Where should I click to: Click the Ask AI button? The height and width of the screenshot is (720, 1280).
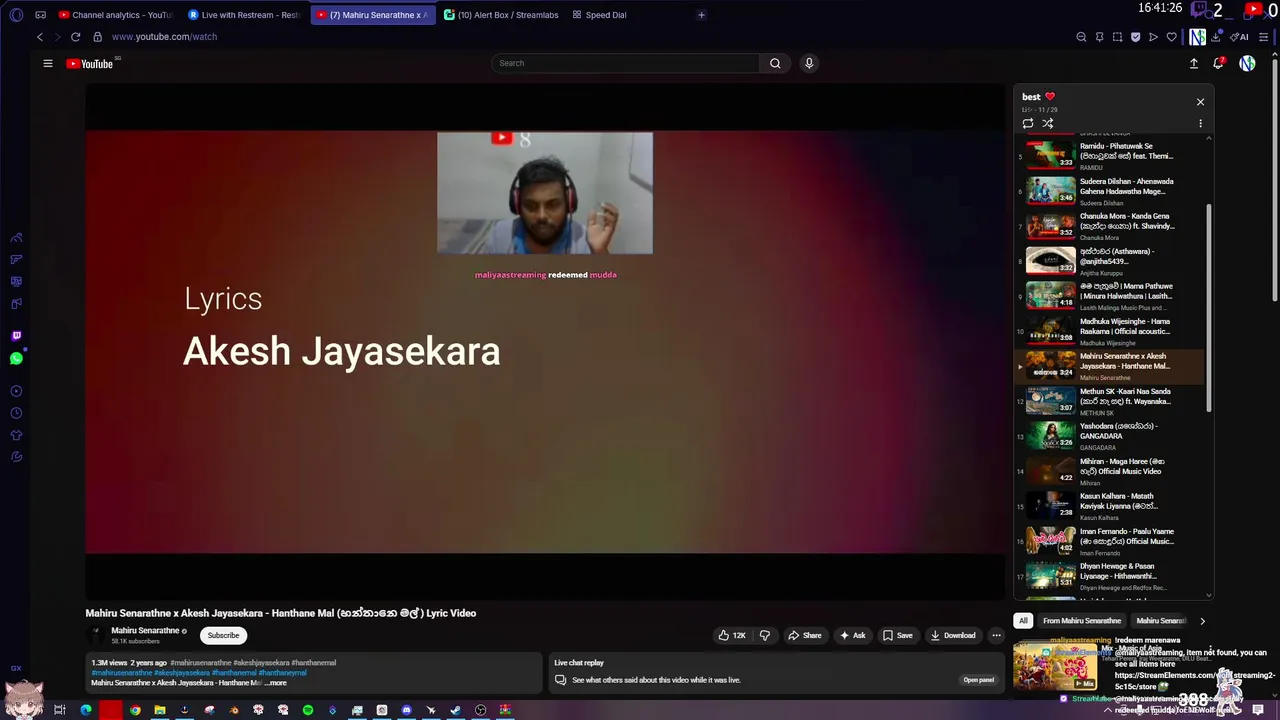[x=852, y=635]
